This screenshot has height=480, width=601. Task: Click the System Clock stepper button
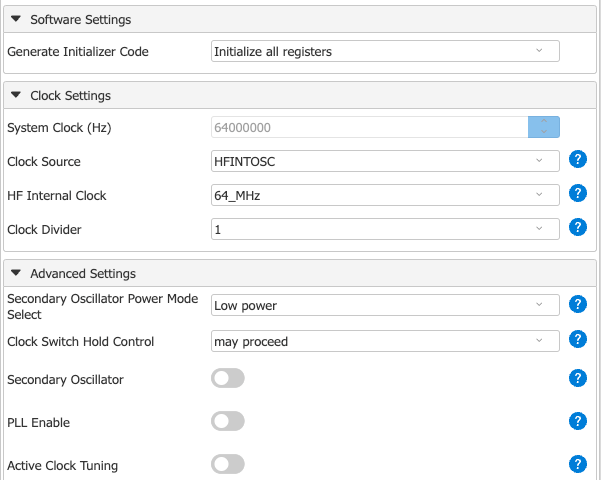543,127
